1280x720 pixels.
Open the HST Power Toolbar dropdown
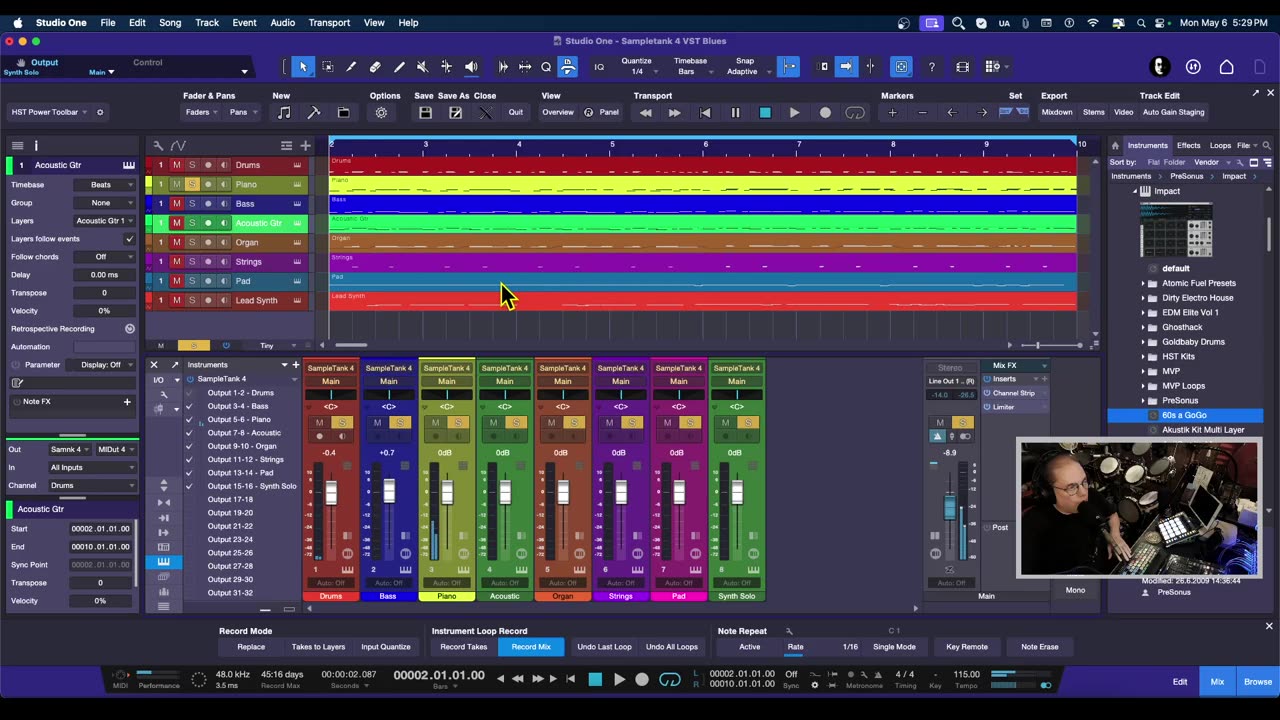pyautogui.click(x=49, y=112)
